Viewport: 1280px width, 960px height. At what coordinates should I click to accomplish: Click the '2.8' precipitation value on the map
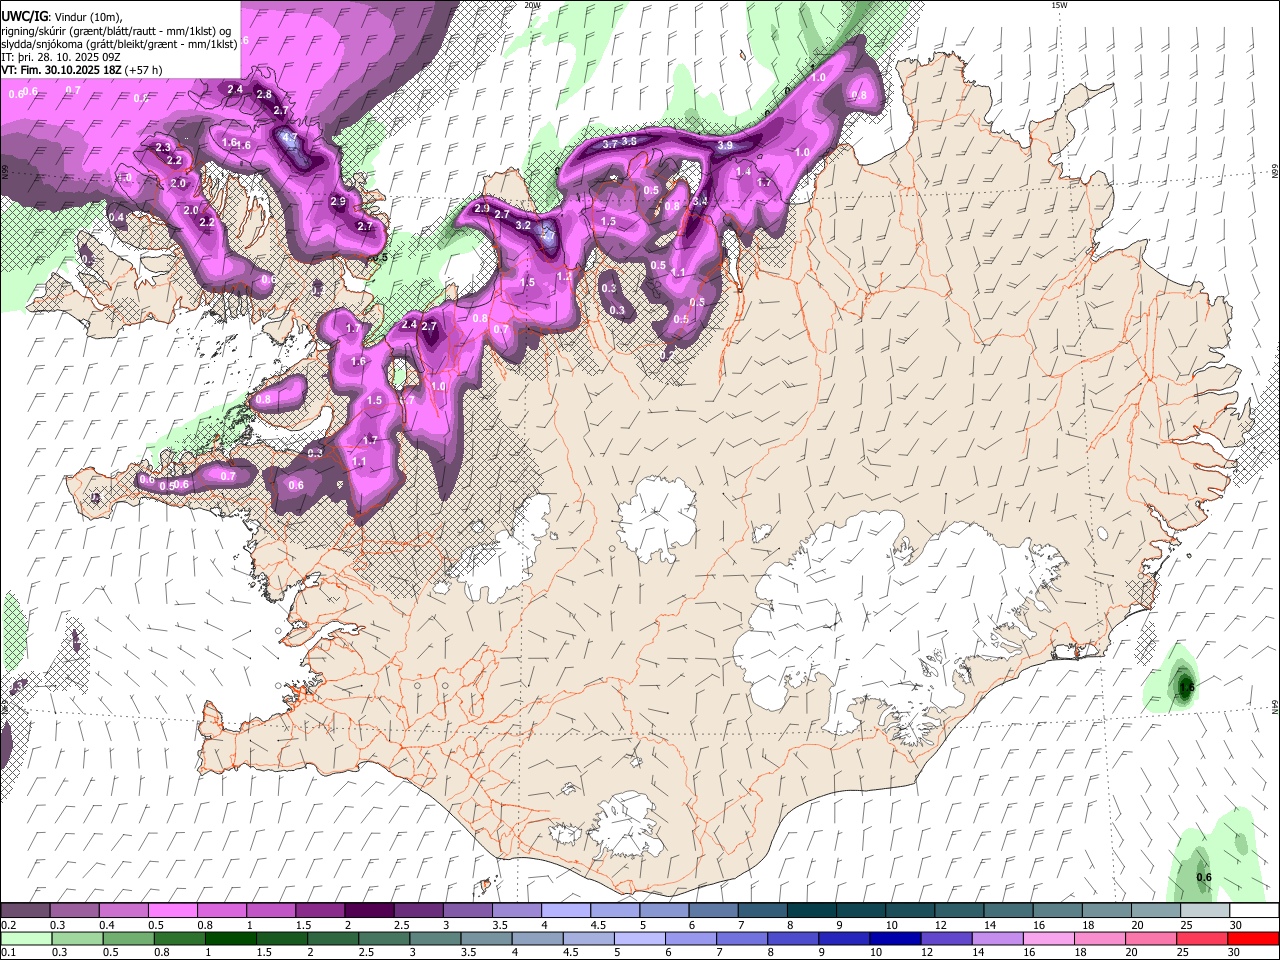point(264,94)
